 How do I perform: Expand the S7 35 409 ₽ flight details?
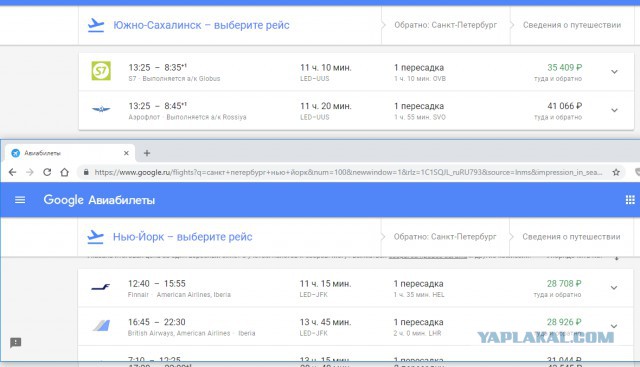click(x=614, y=72)
